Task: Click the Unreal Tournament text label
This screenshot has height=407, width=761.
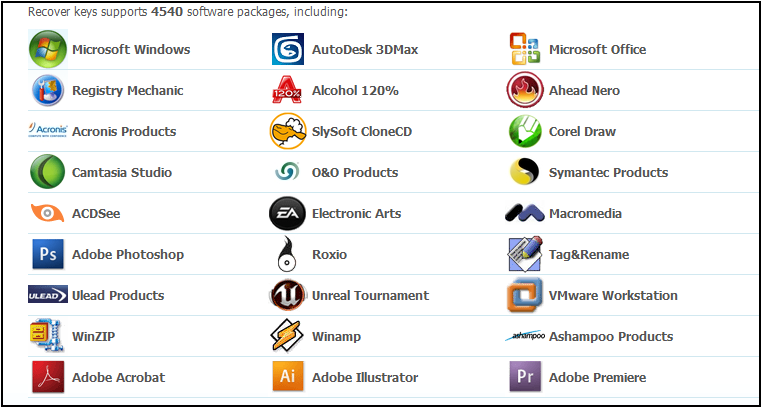Action: point(370,295)
